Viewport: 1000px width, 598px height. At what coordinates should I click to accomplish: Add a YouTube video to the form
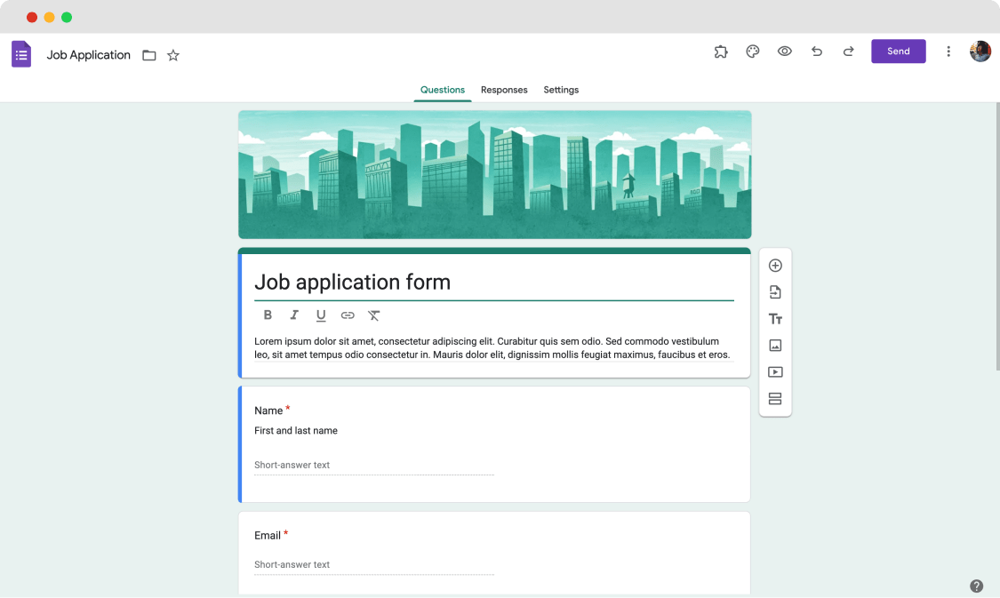775,372
